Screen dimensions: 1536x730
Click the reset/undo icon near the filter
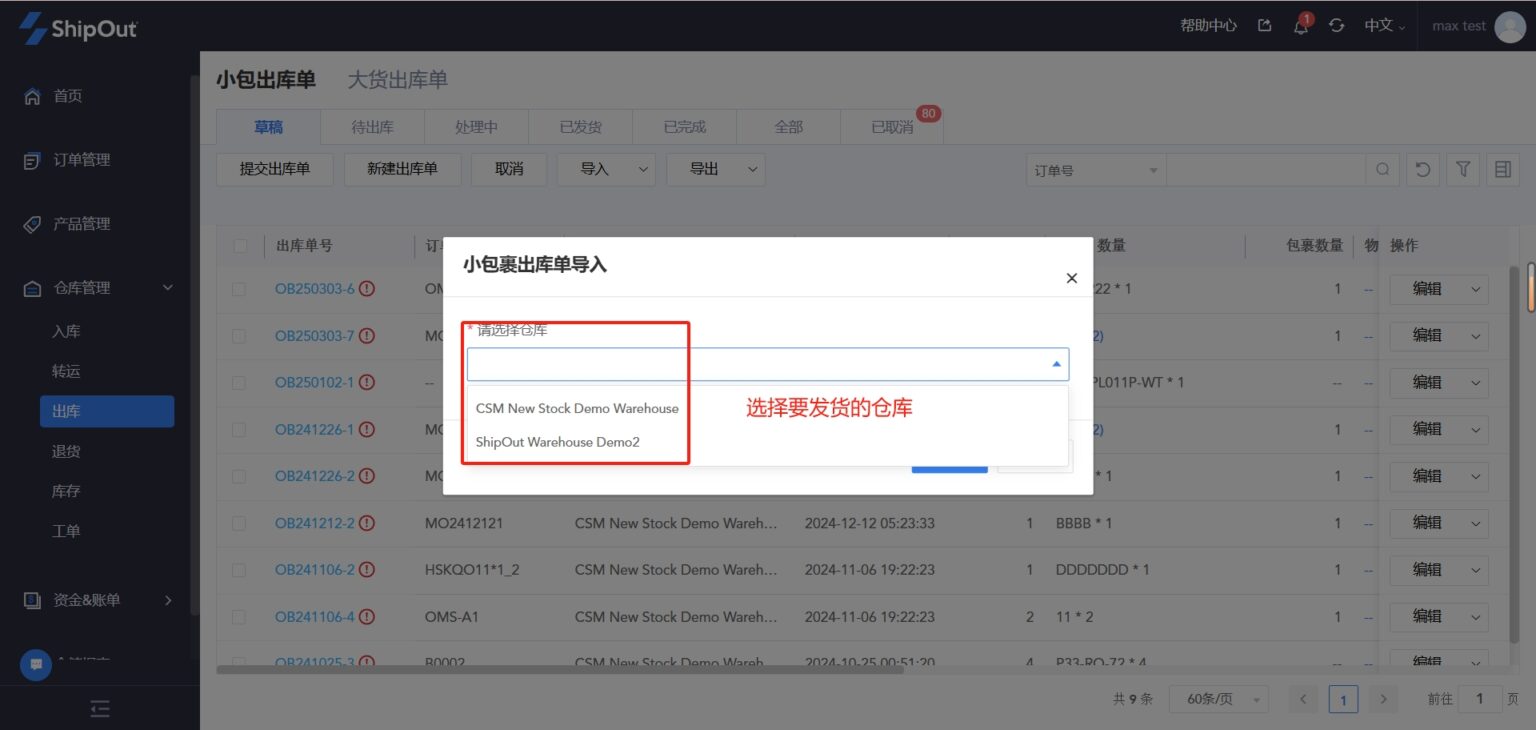(1422, 169)
